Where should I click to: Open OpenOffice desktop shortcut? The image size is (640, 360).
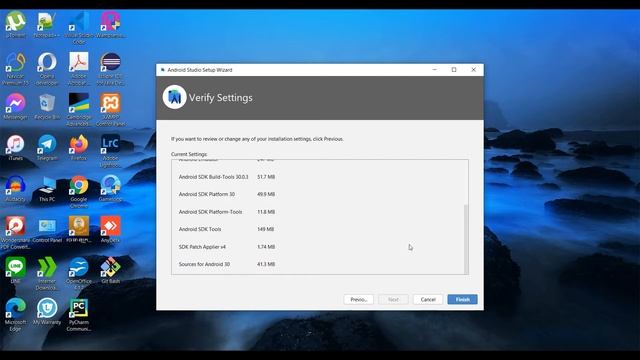[x=79, y=273]
